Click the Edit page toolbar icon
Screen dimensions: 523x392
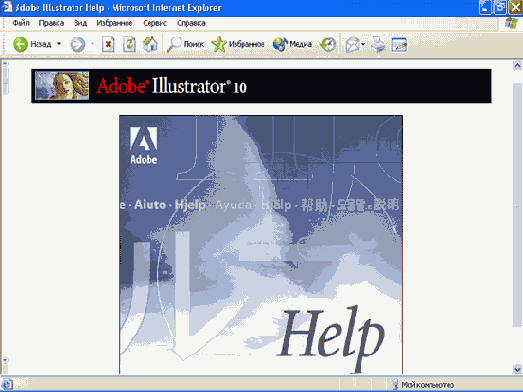tap(399, 45)
